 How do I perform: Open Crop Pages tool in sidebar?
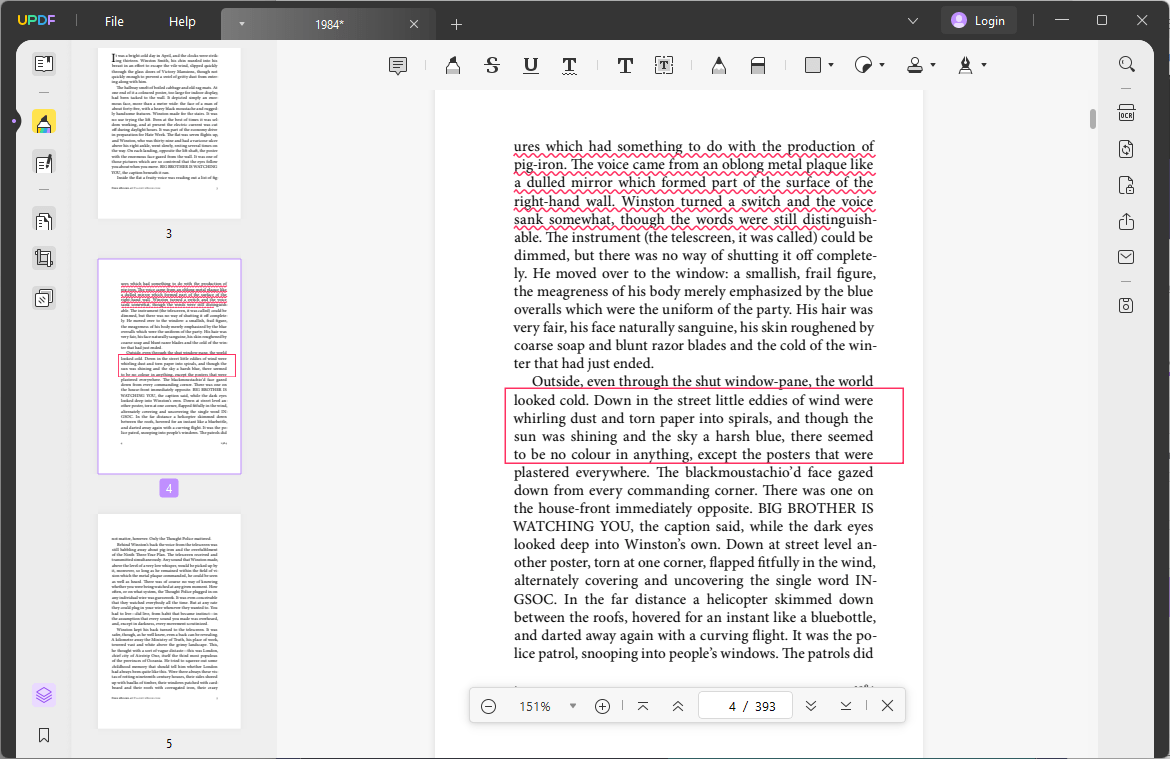pyautogui.click(x=44, y=258)
